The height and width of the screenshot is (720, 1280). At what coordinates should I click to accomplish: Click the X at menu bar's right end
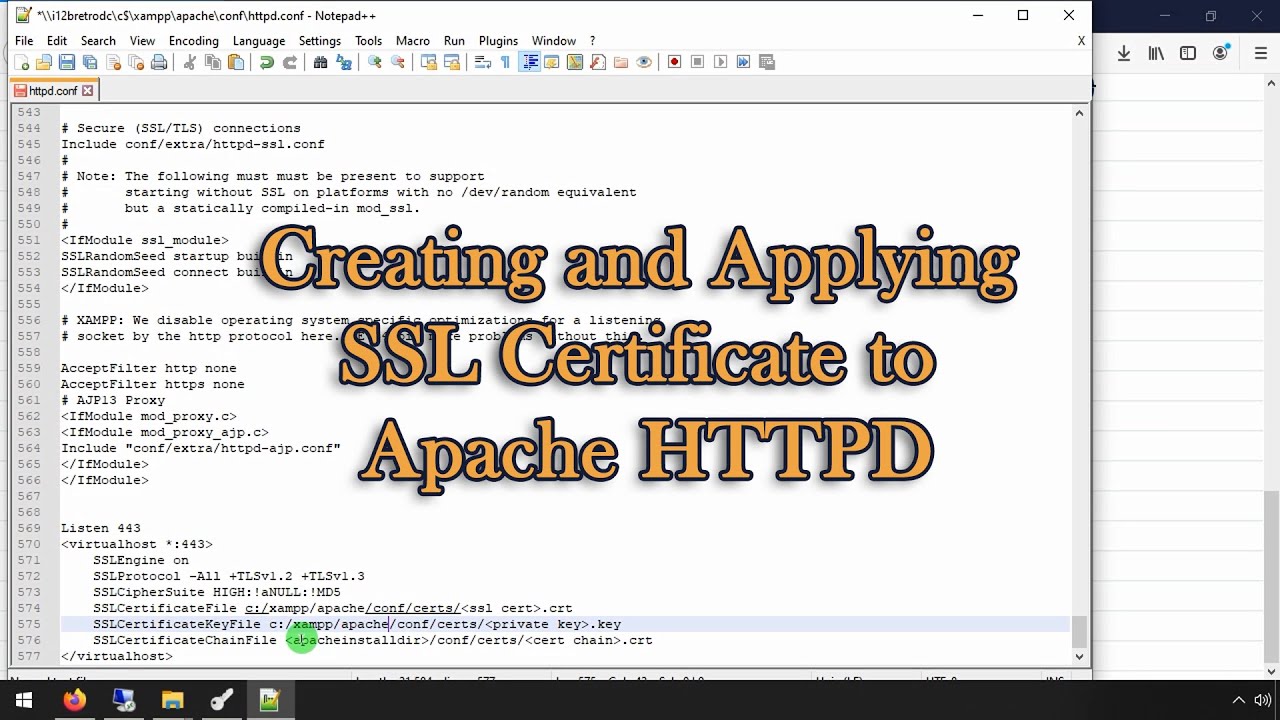pos(1081,41)
